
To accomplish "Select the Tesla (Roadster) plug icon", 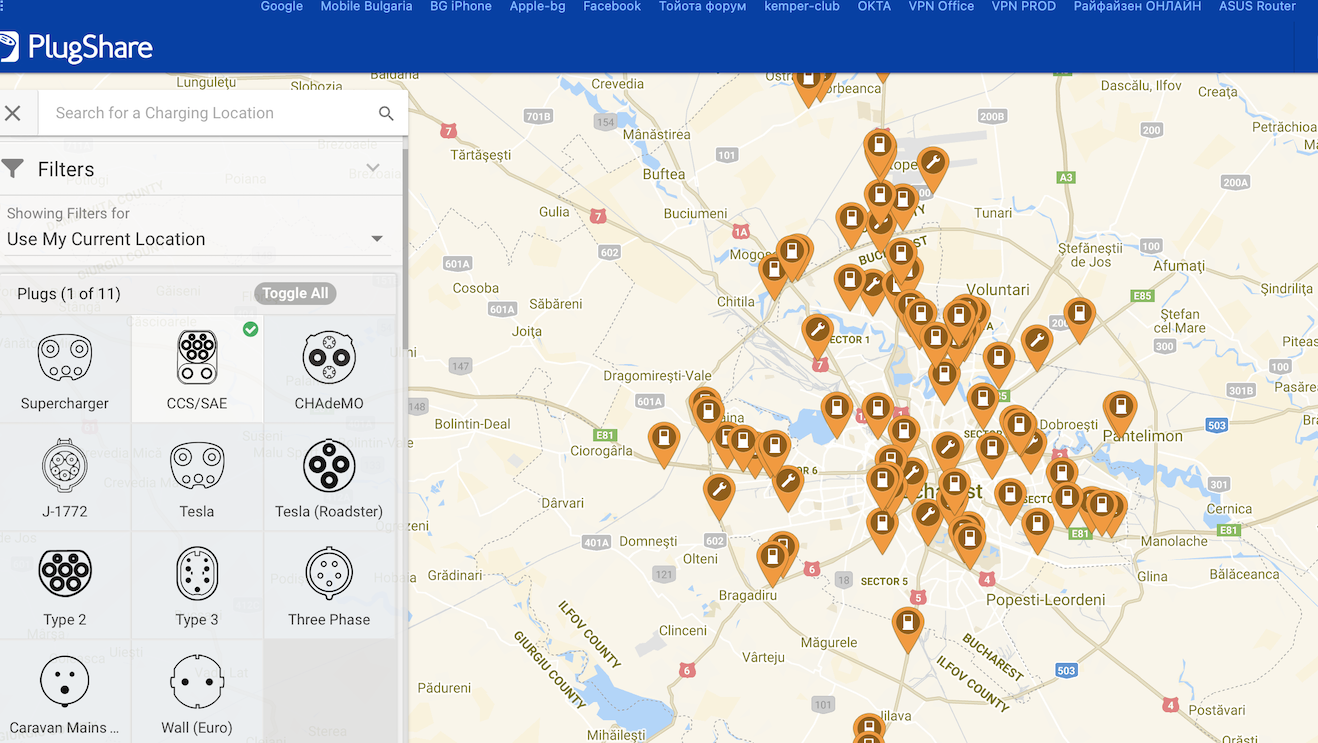I will 329,467.
